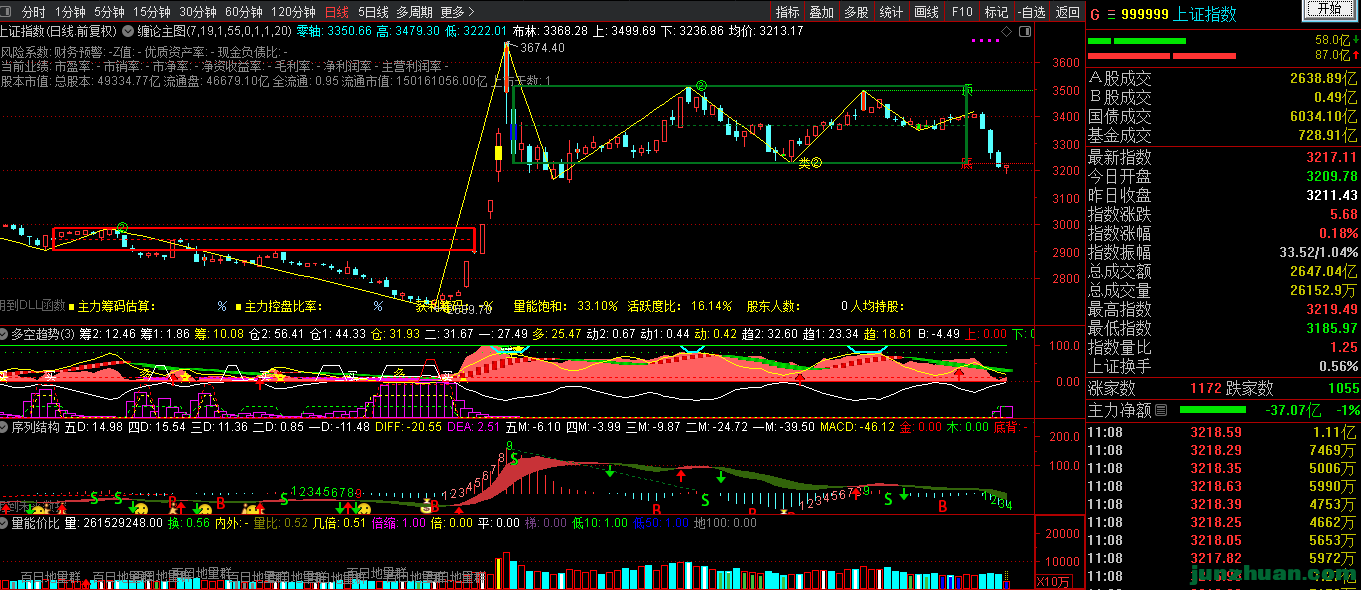
Task: Click 量能饱和 33.10% readout
Action: pos(566,306)
